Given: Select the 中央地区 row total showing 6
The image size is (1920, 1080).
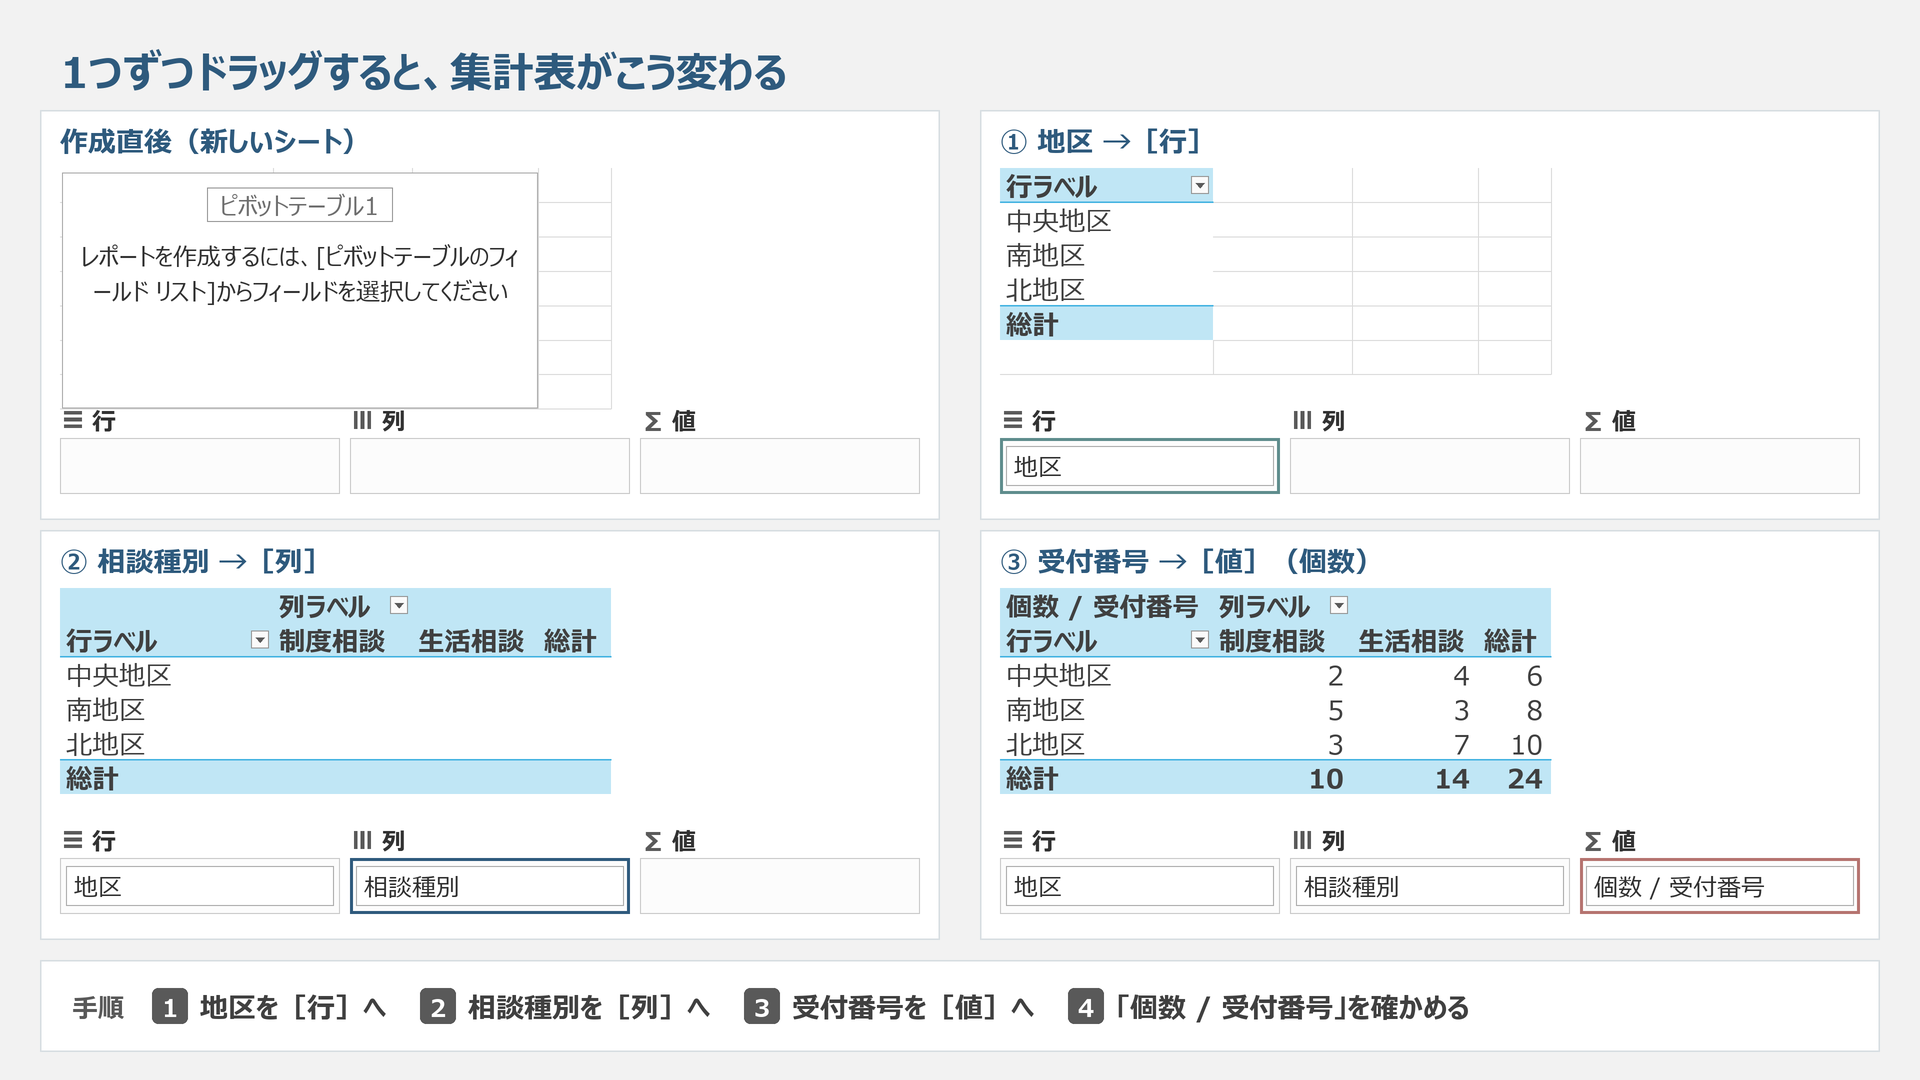Looking at the screenshot, I should point(1534,676).
